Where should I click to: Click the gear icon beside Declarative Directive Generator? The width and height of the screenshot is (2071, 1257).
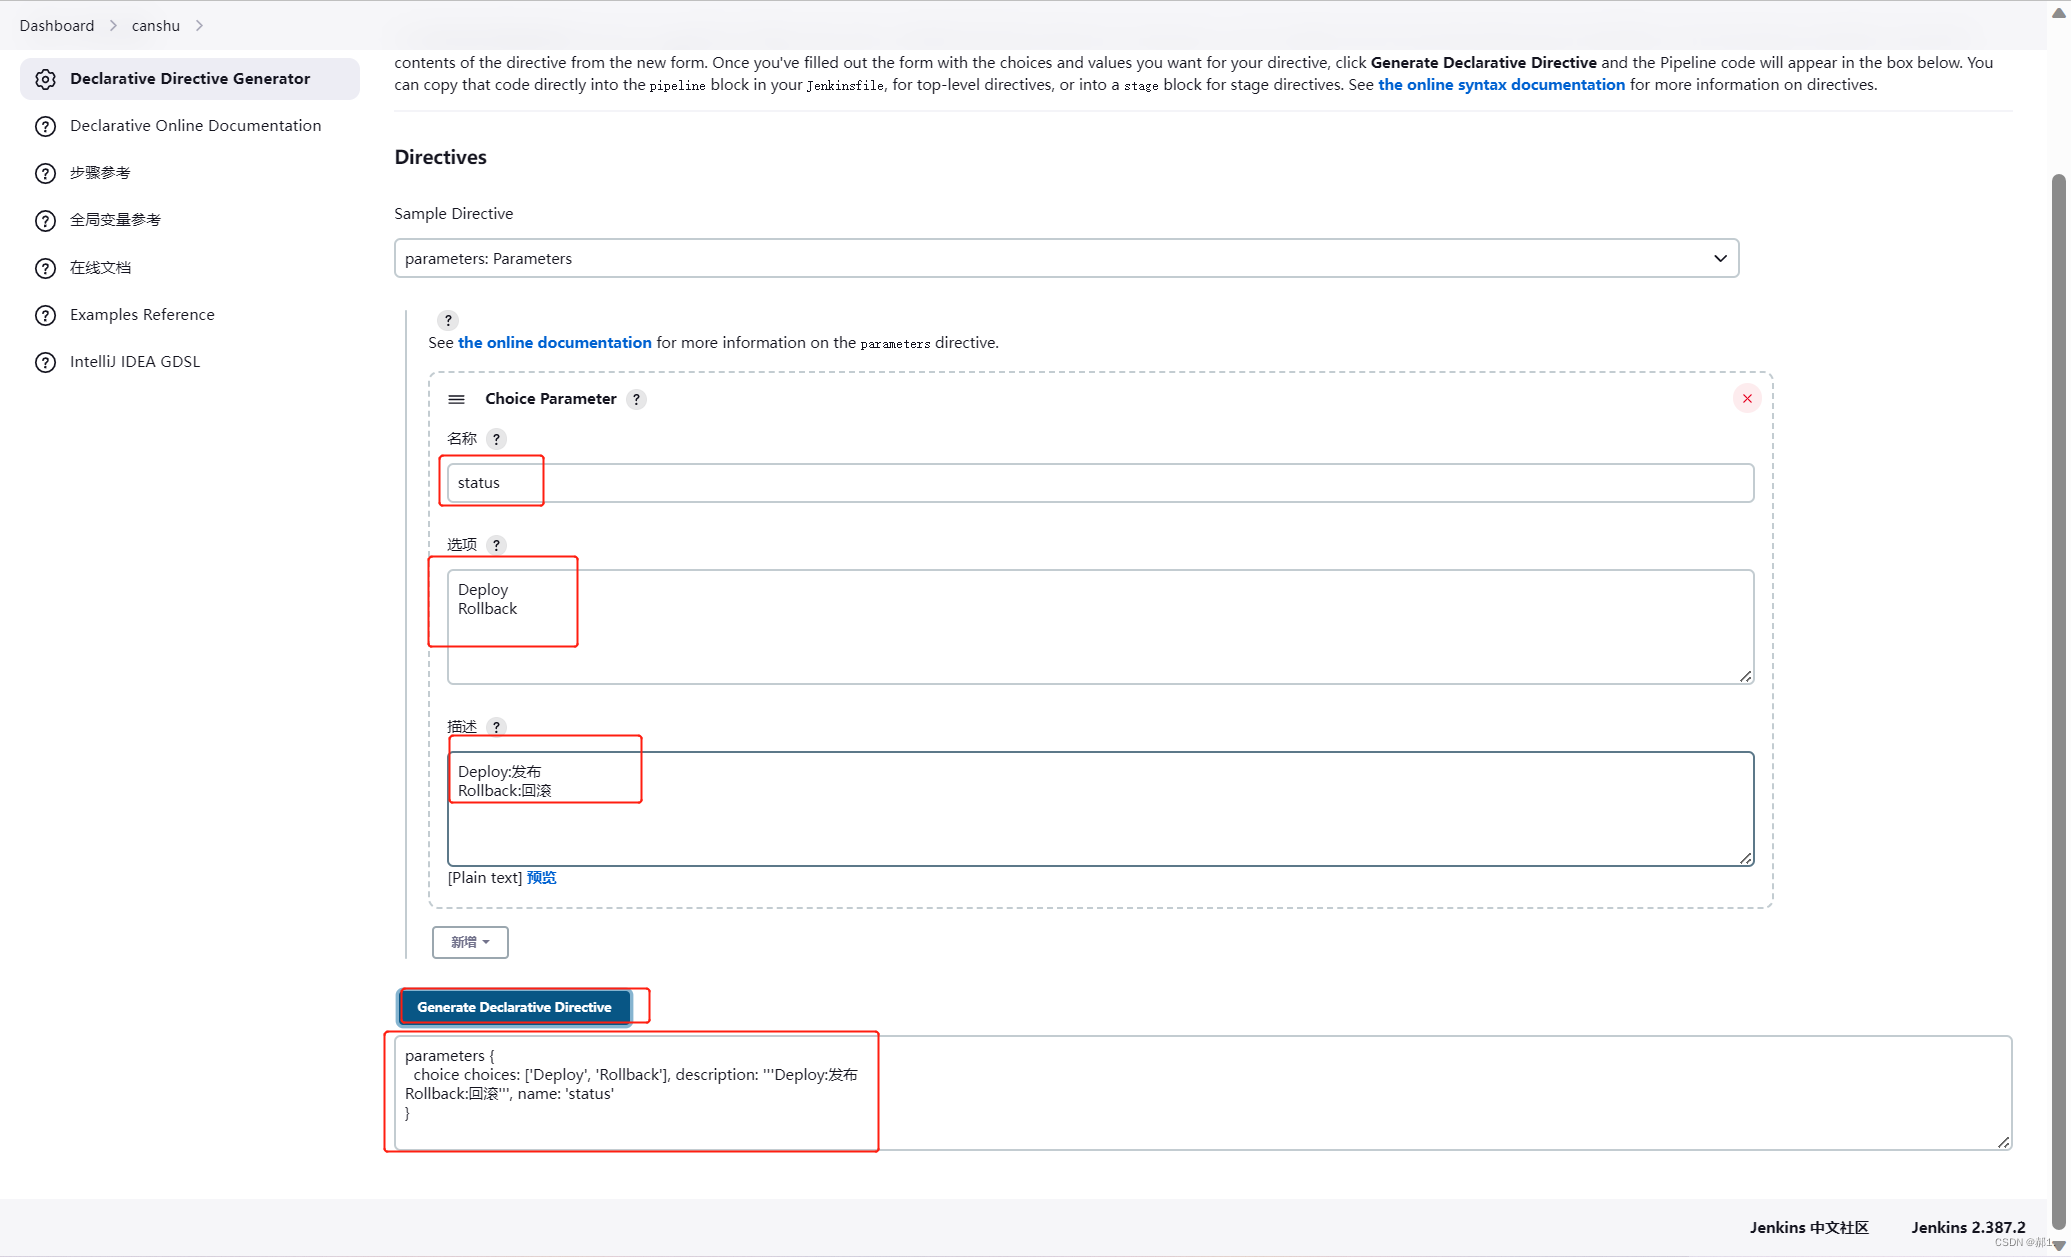[x=45, y=79]
